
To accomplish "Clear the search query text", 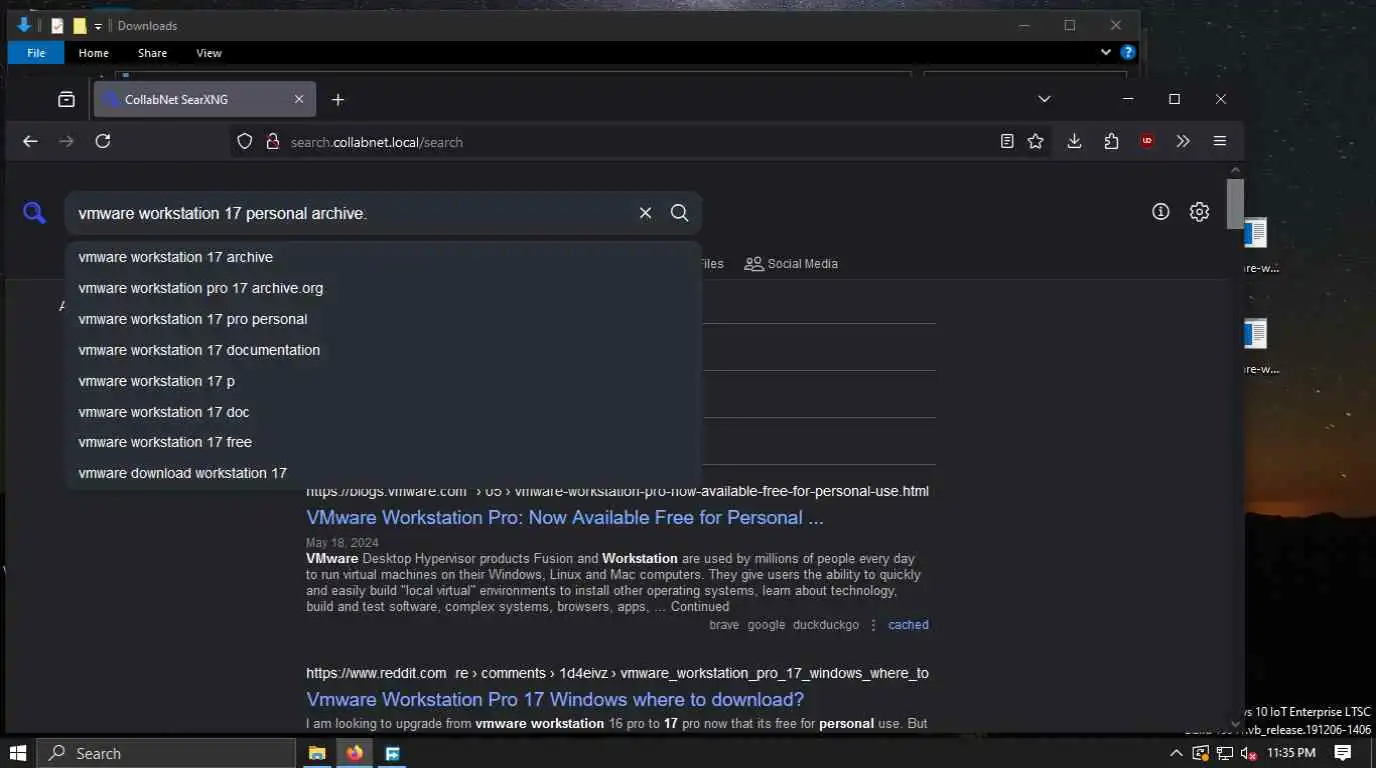I will pyautogui.click(x=645, y=213).
